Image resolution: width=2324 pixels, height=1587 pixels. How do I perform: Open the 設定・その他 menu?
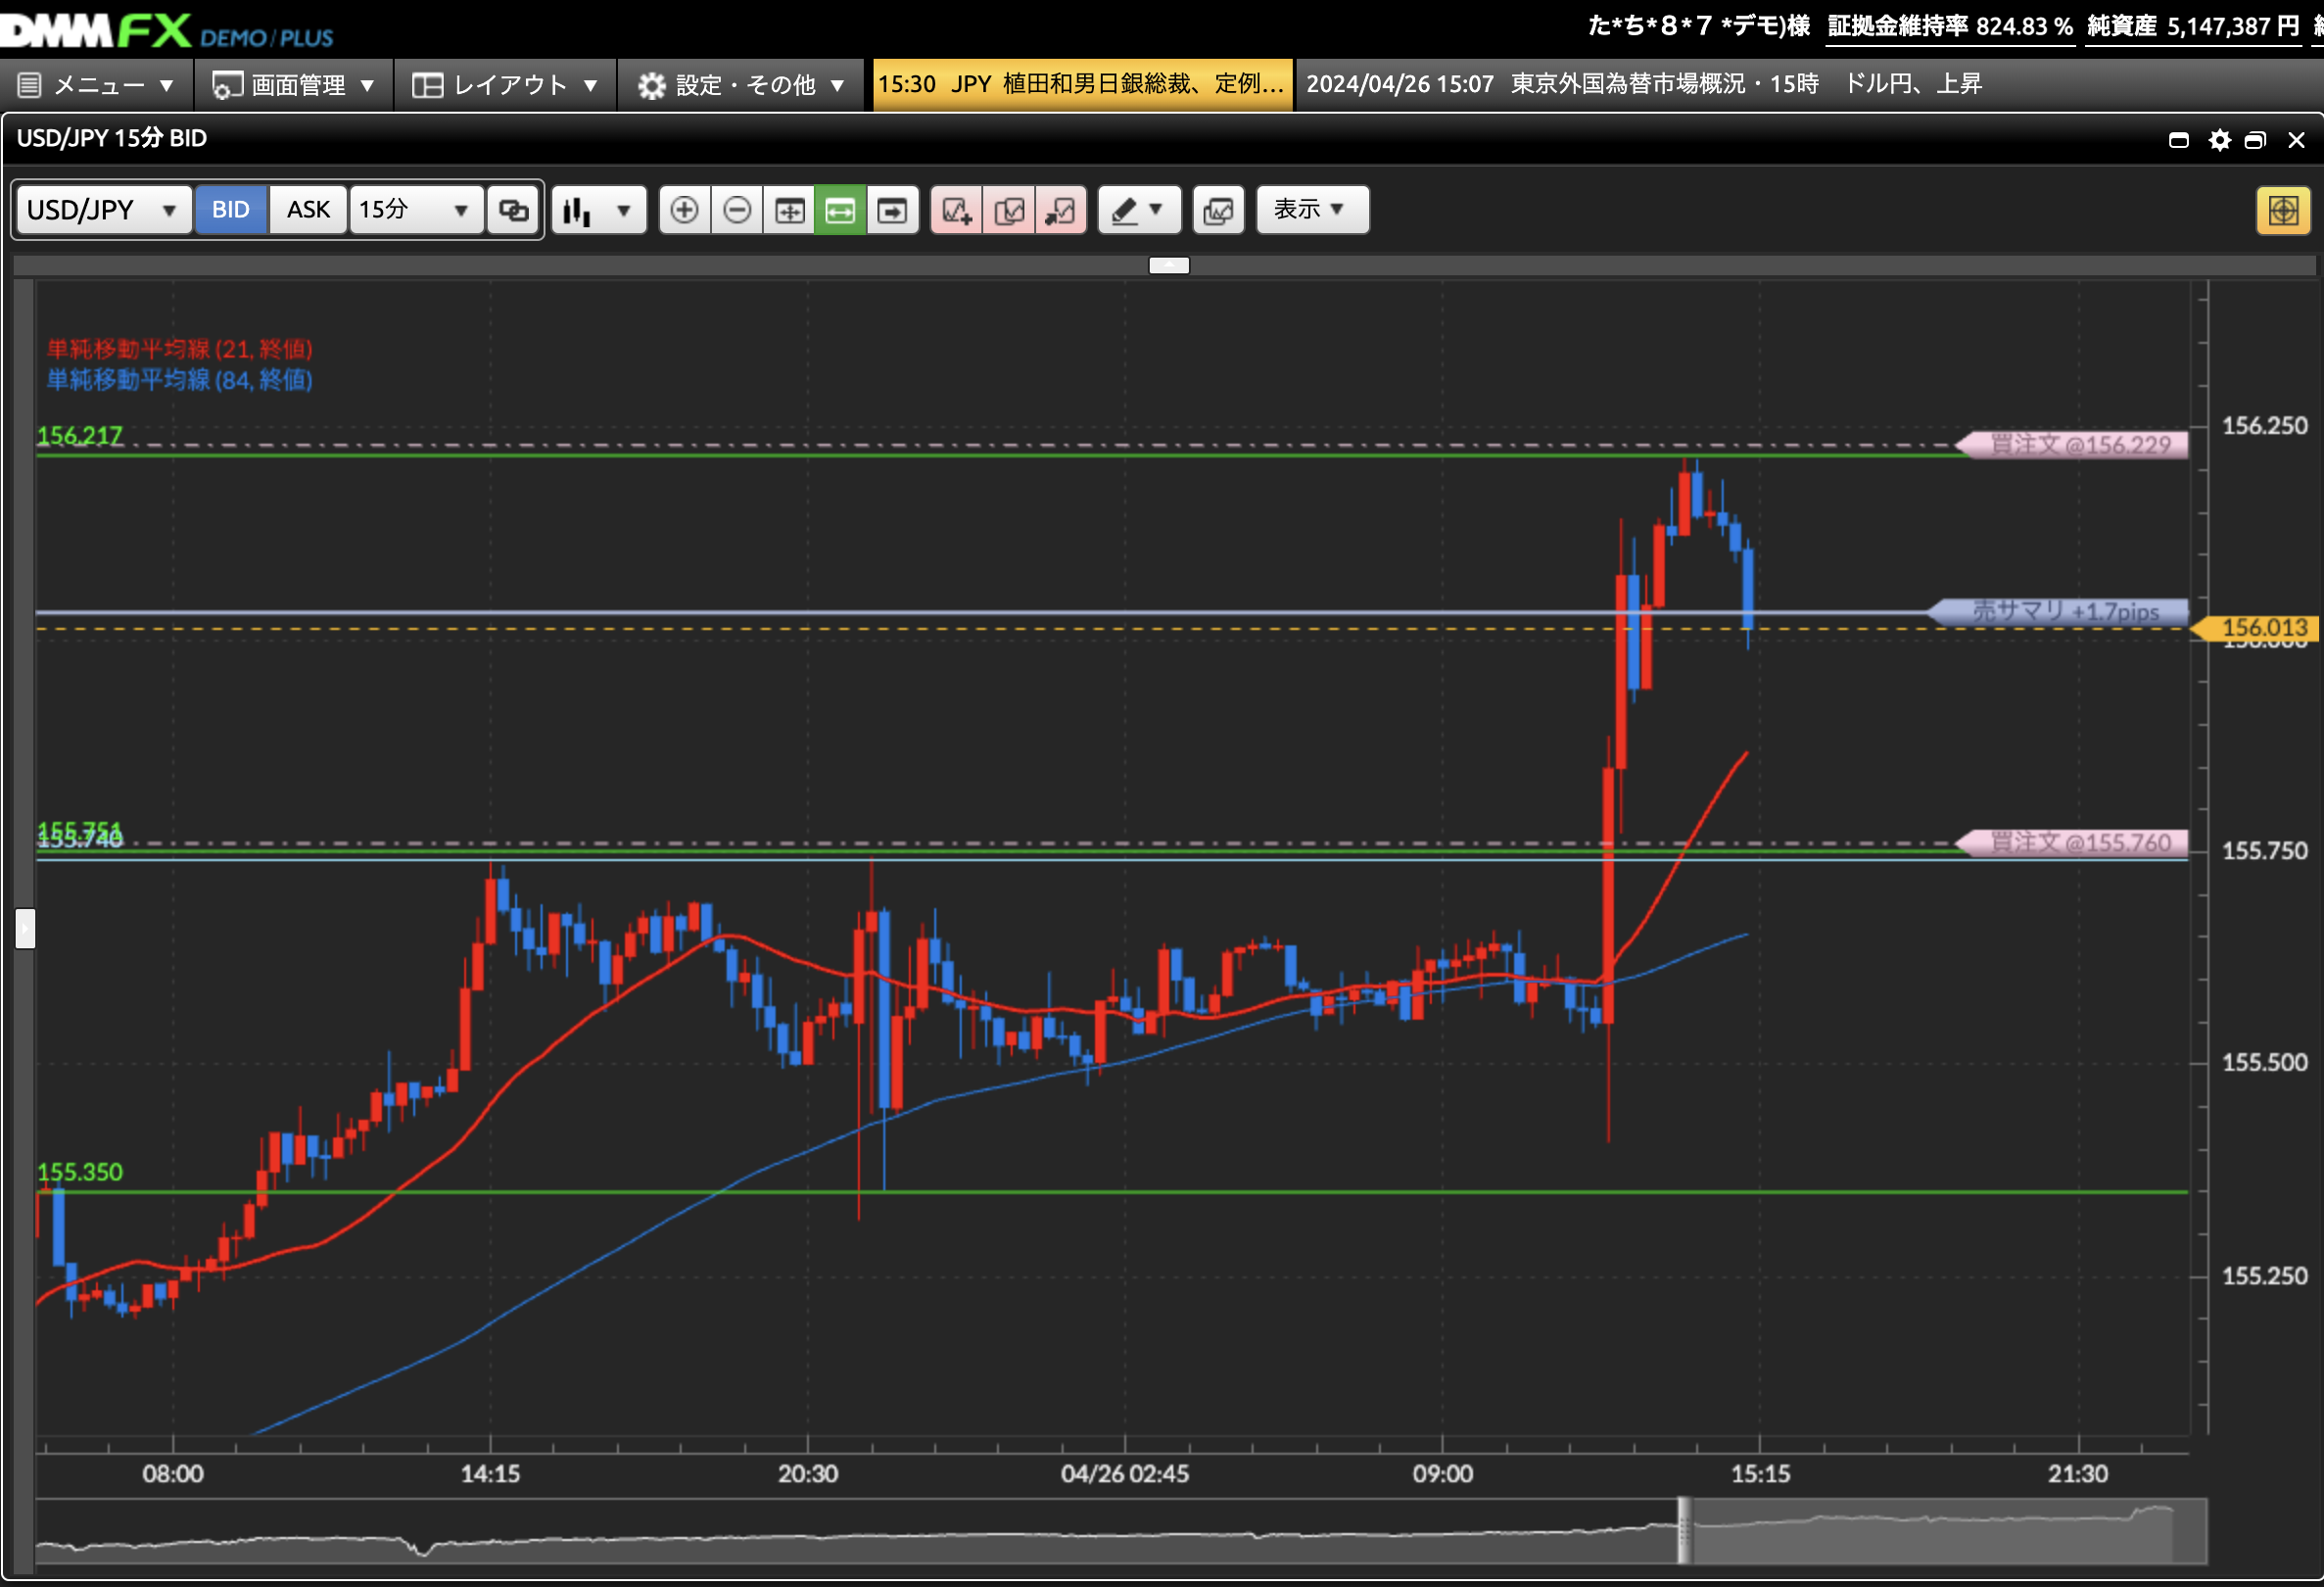[x=742, y=85]
